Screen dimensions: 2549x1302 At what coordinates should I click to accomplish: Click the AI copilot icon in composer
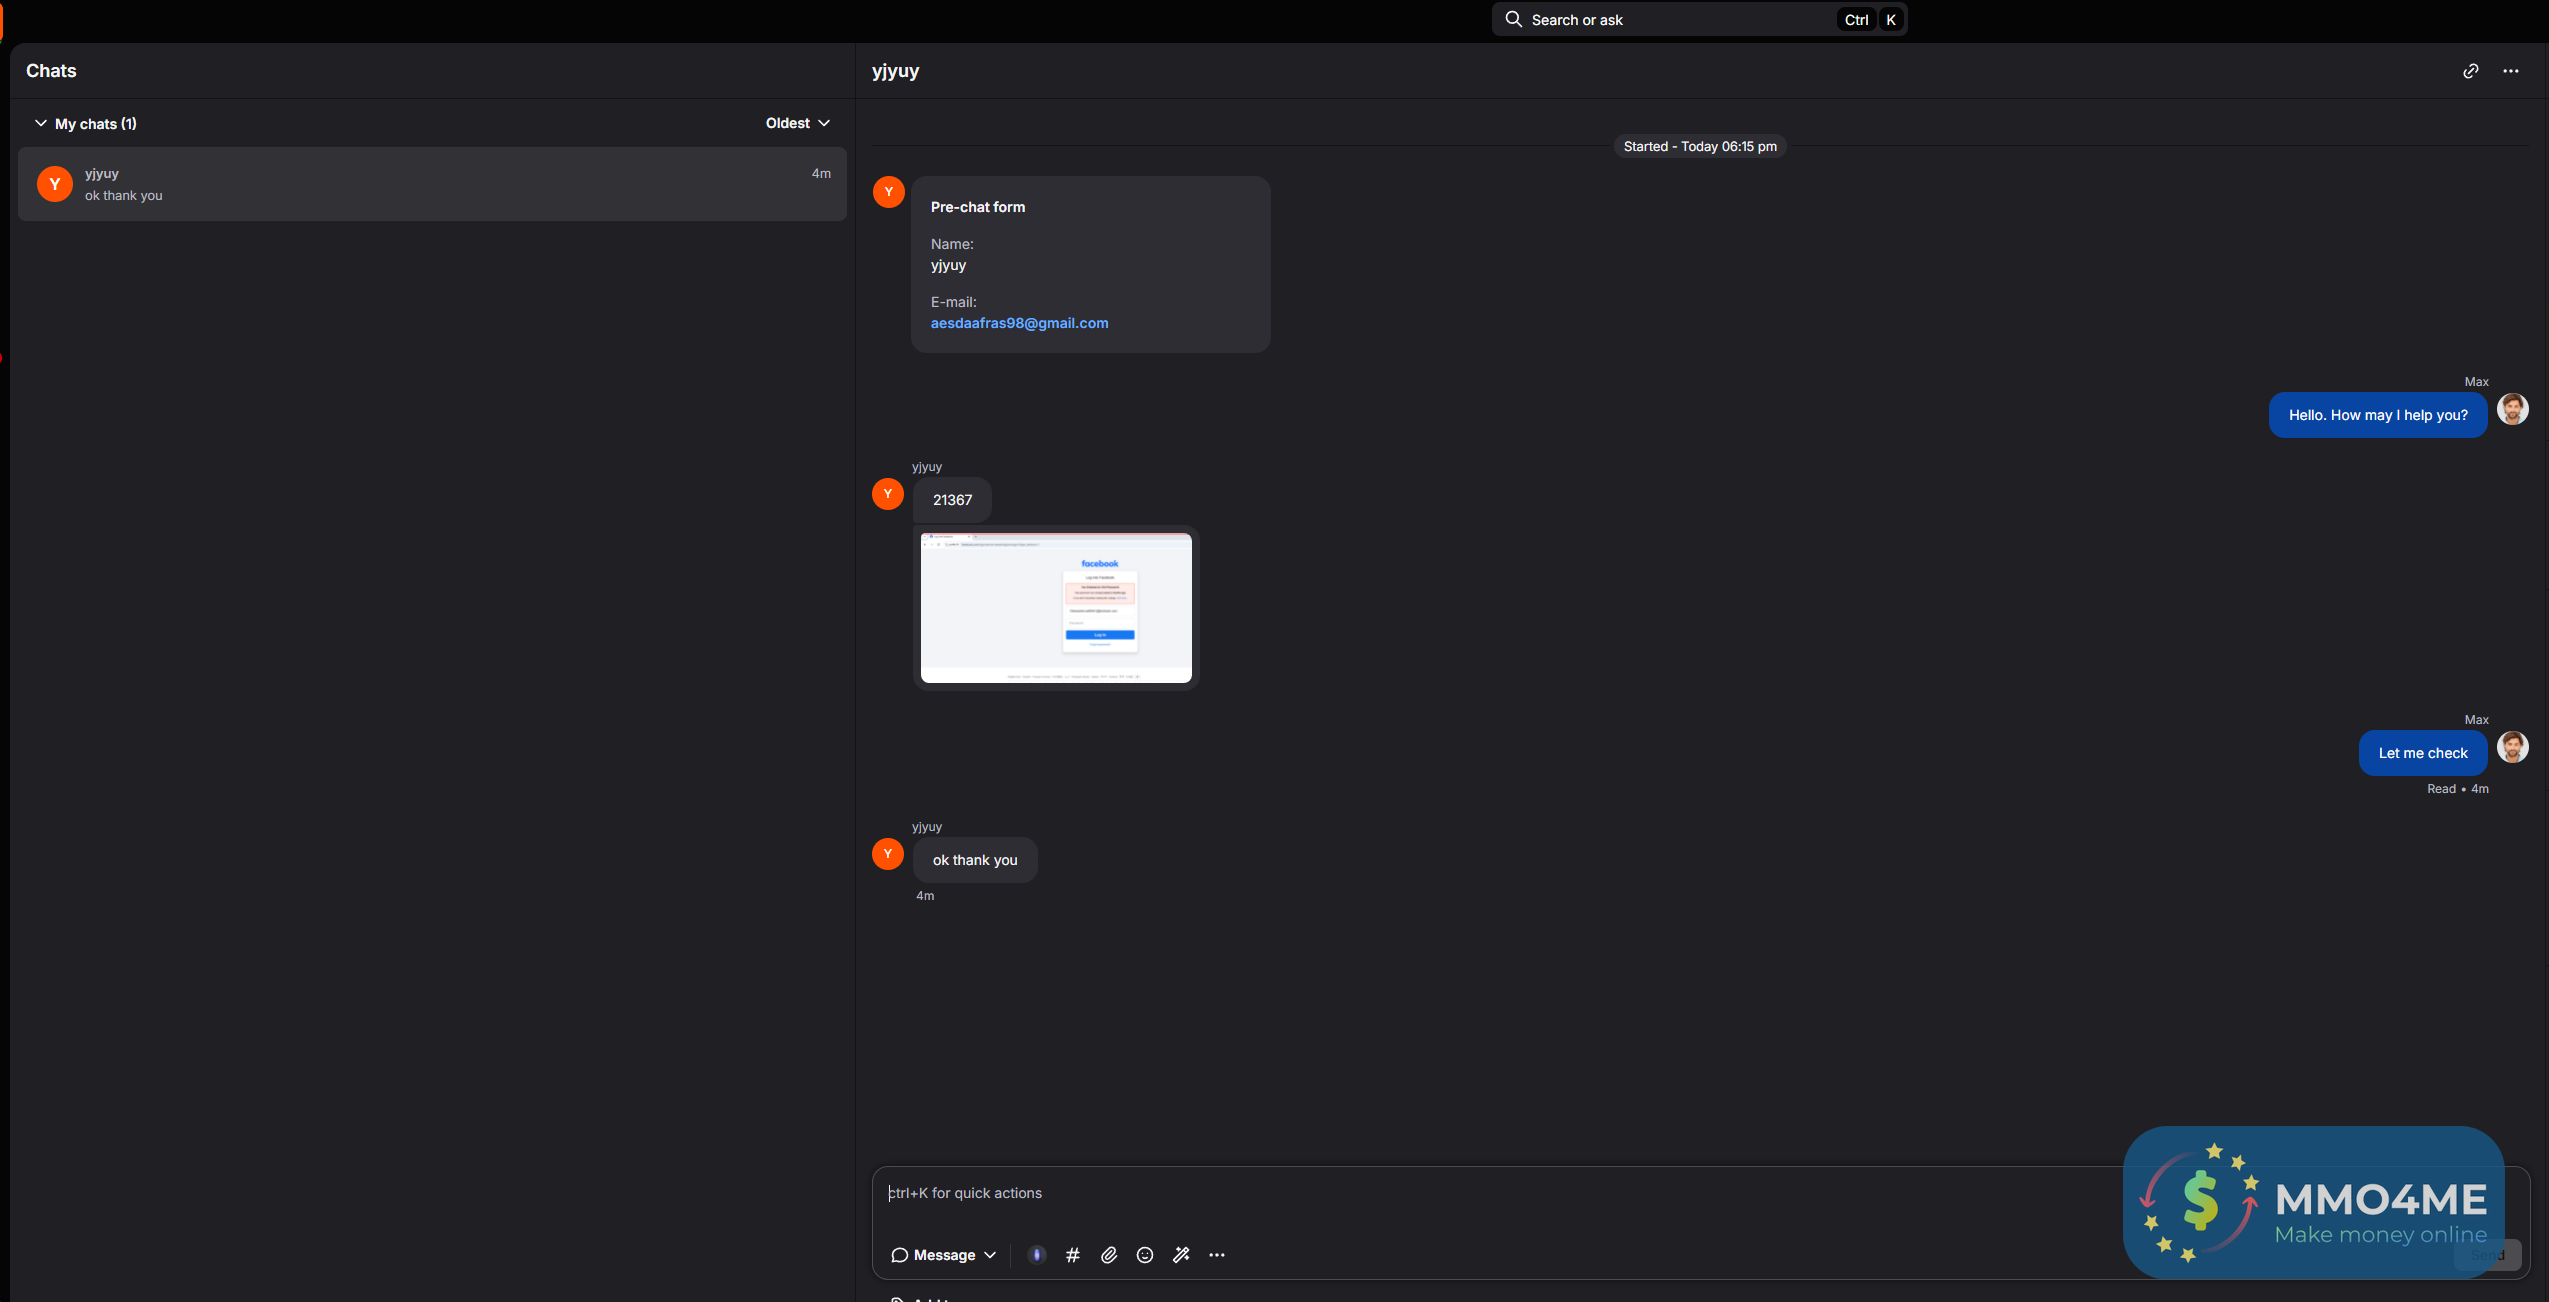pyautogui.click(x=1037, y=1255)
